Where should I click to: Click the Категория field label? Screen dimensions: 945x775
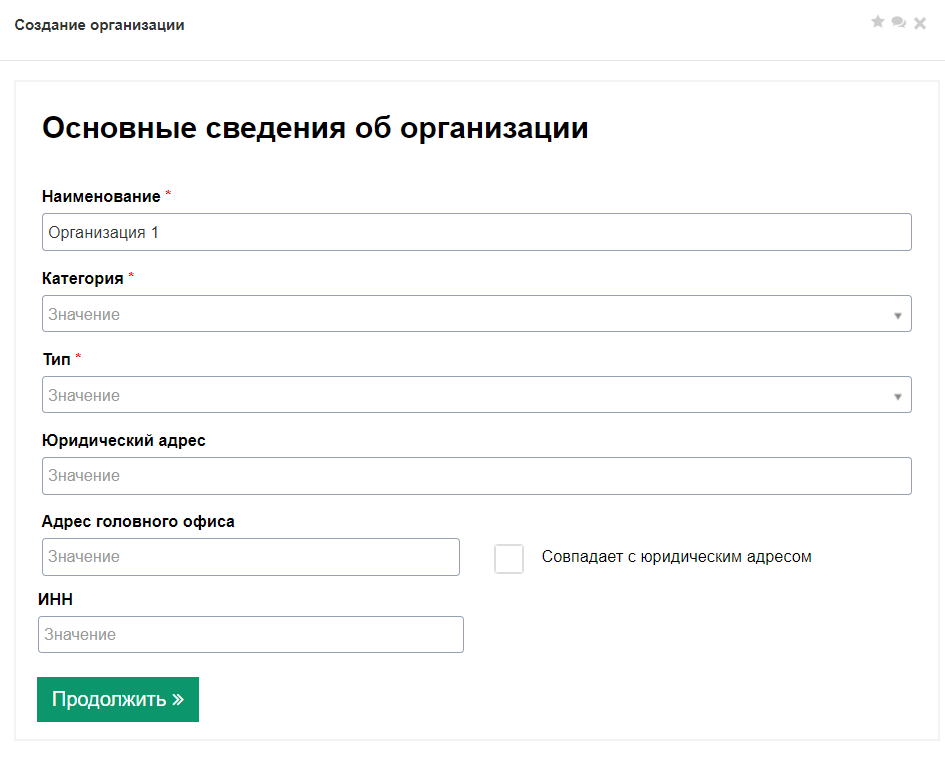point(83,278)
